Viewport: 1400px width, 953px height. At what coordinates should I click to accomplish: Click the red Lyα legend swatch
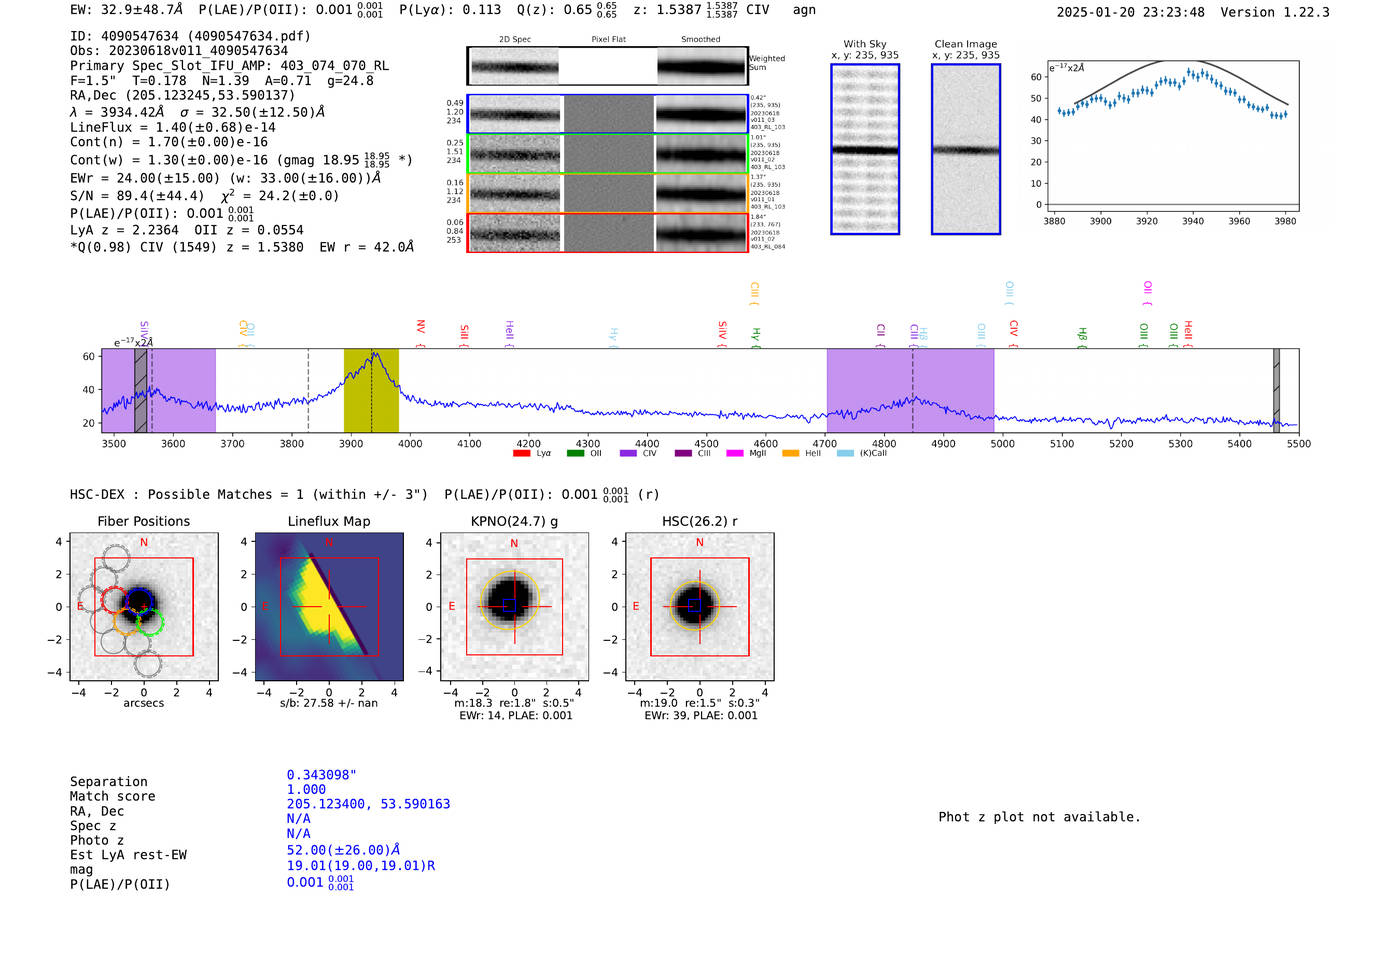coord(521,453)
